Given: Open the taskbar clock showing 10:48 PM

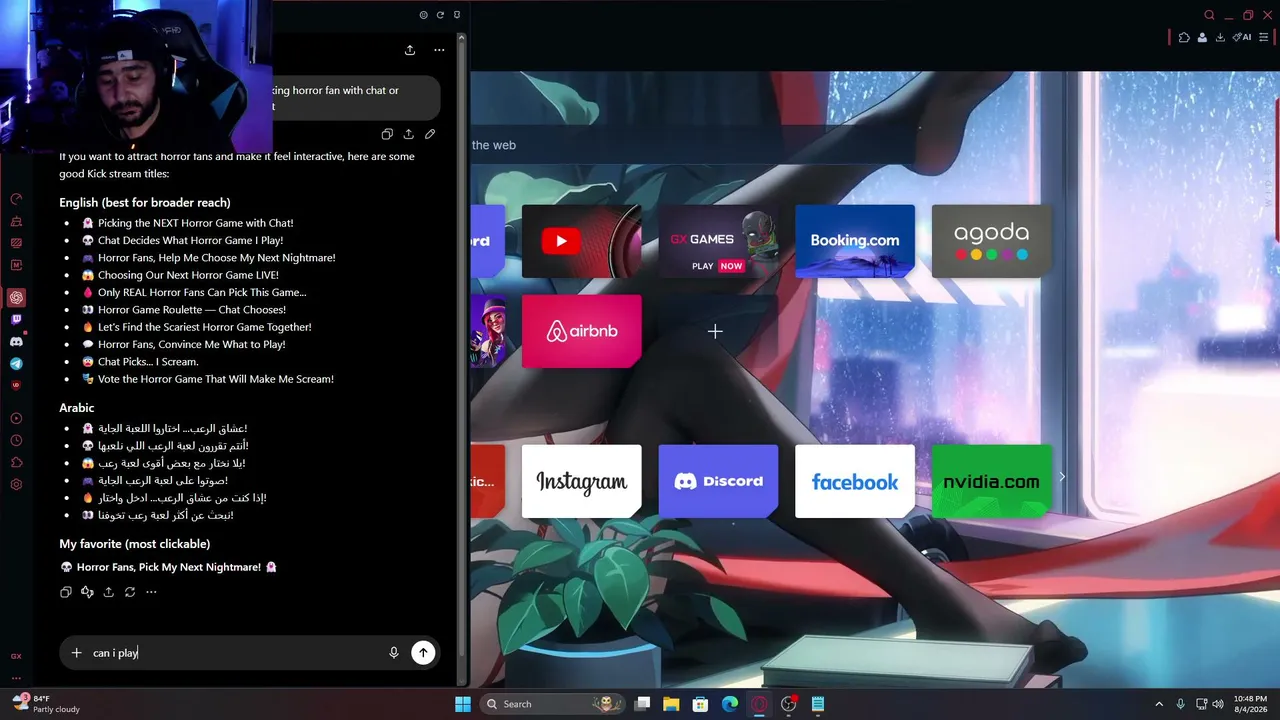Looking at the screenshot, I should (1248, 704).
